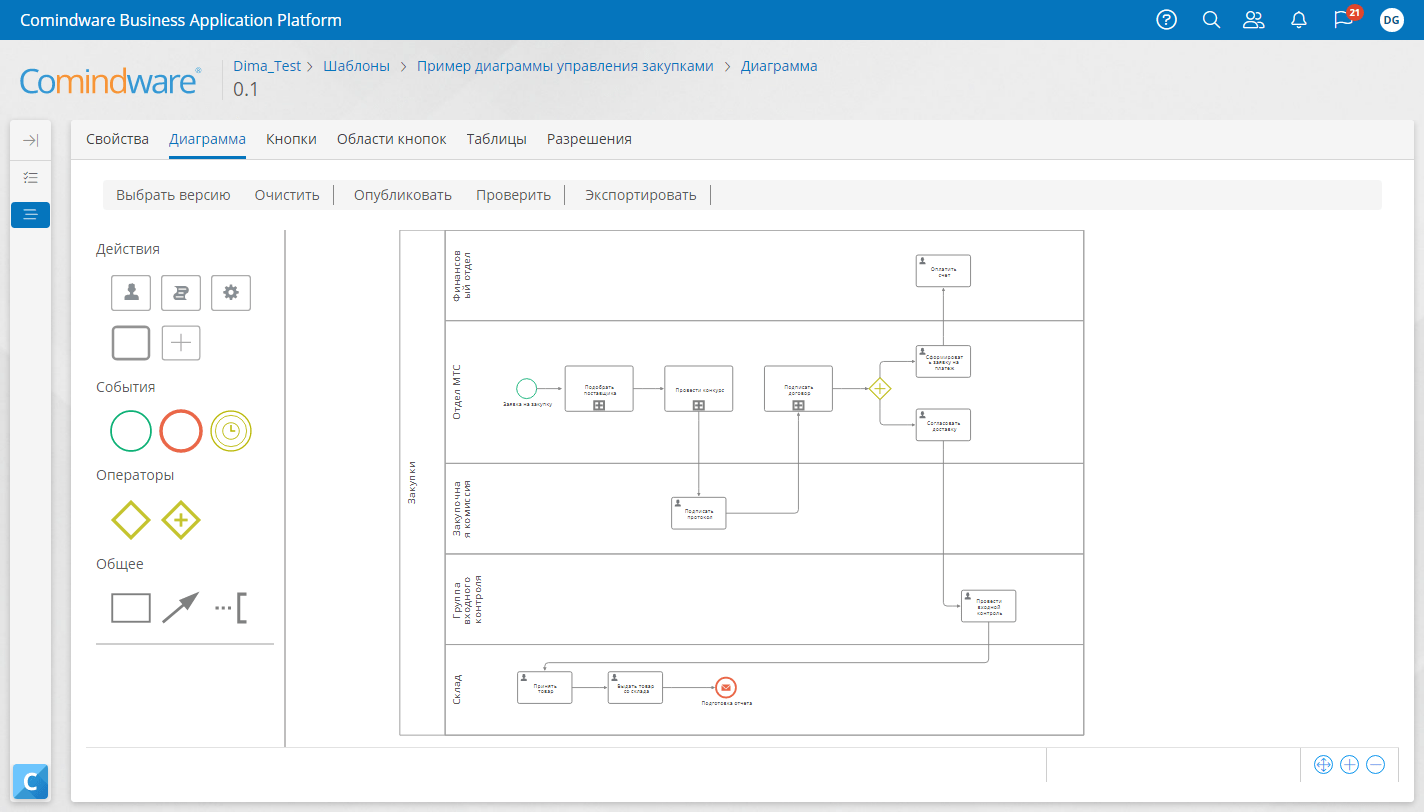
Task: Select the sequence flow arrow tool
Action: (181, 608)
